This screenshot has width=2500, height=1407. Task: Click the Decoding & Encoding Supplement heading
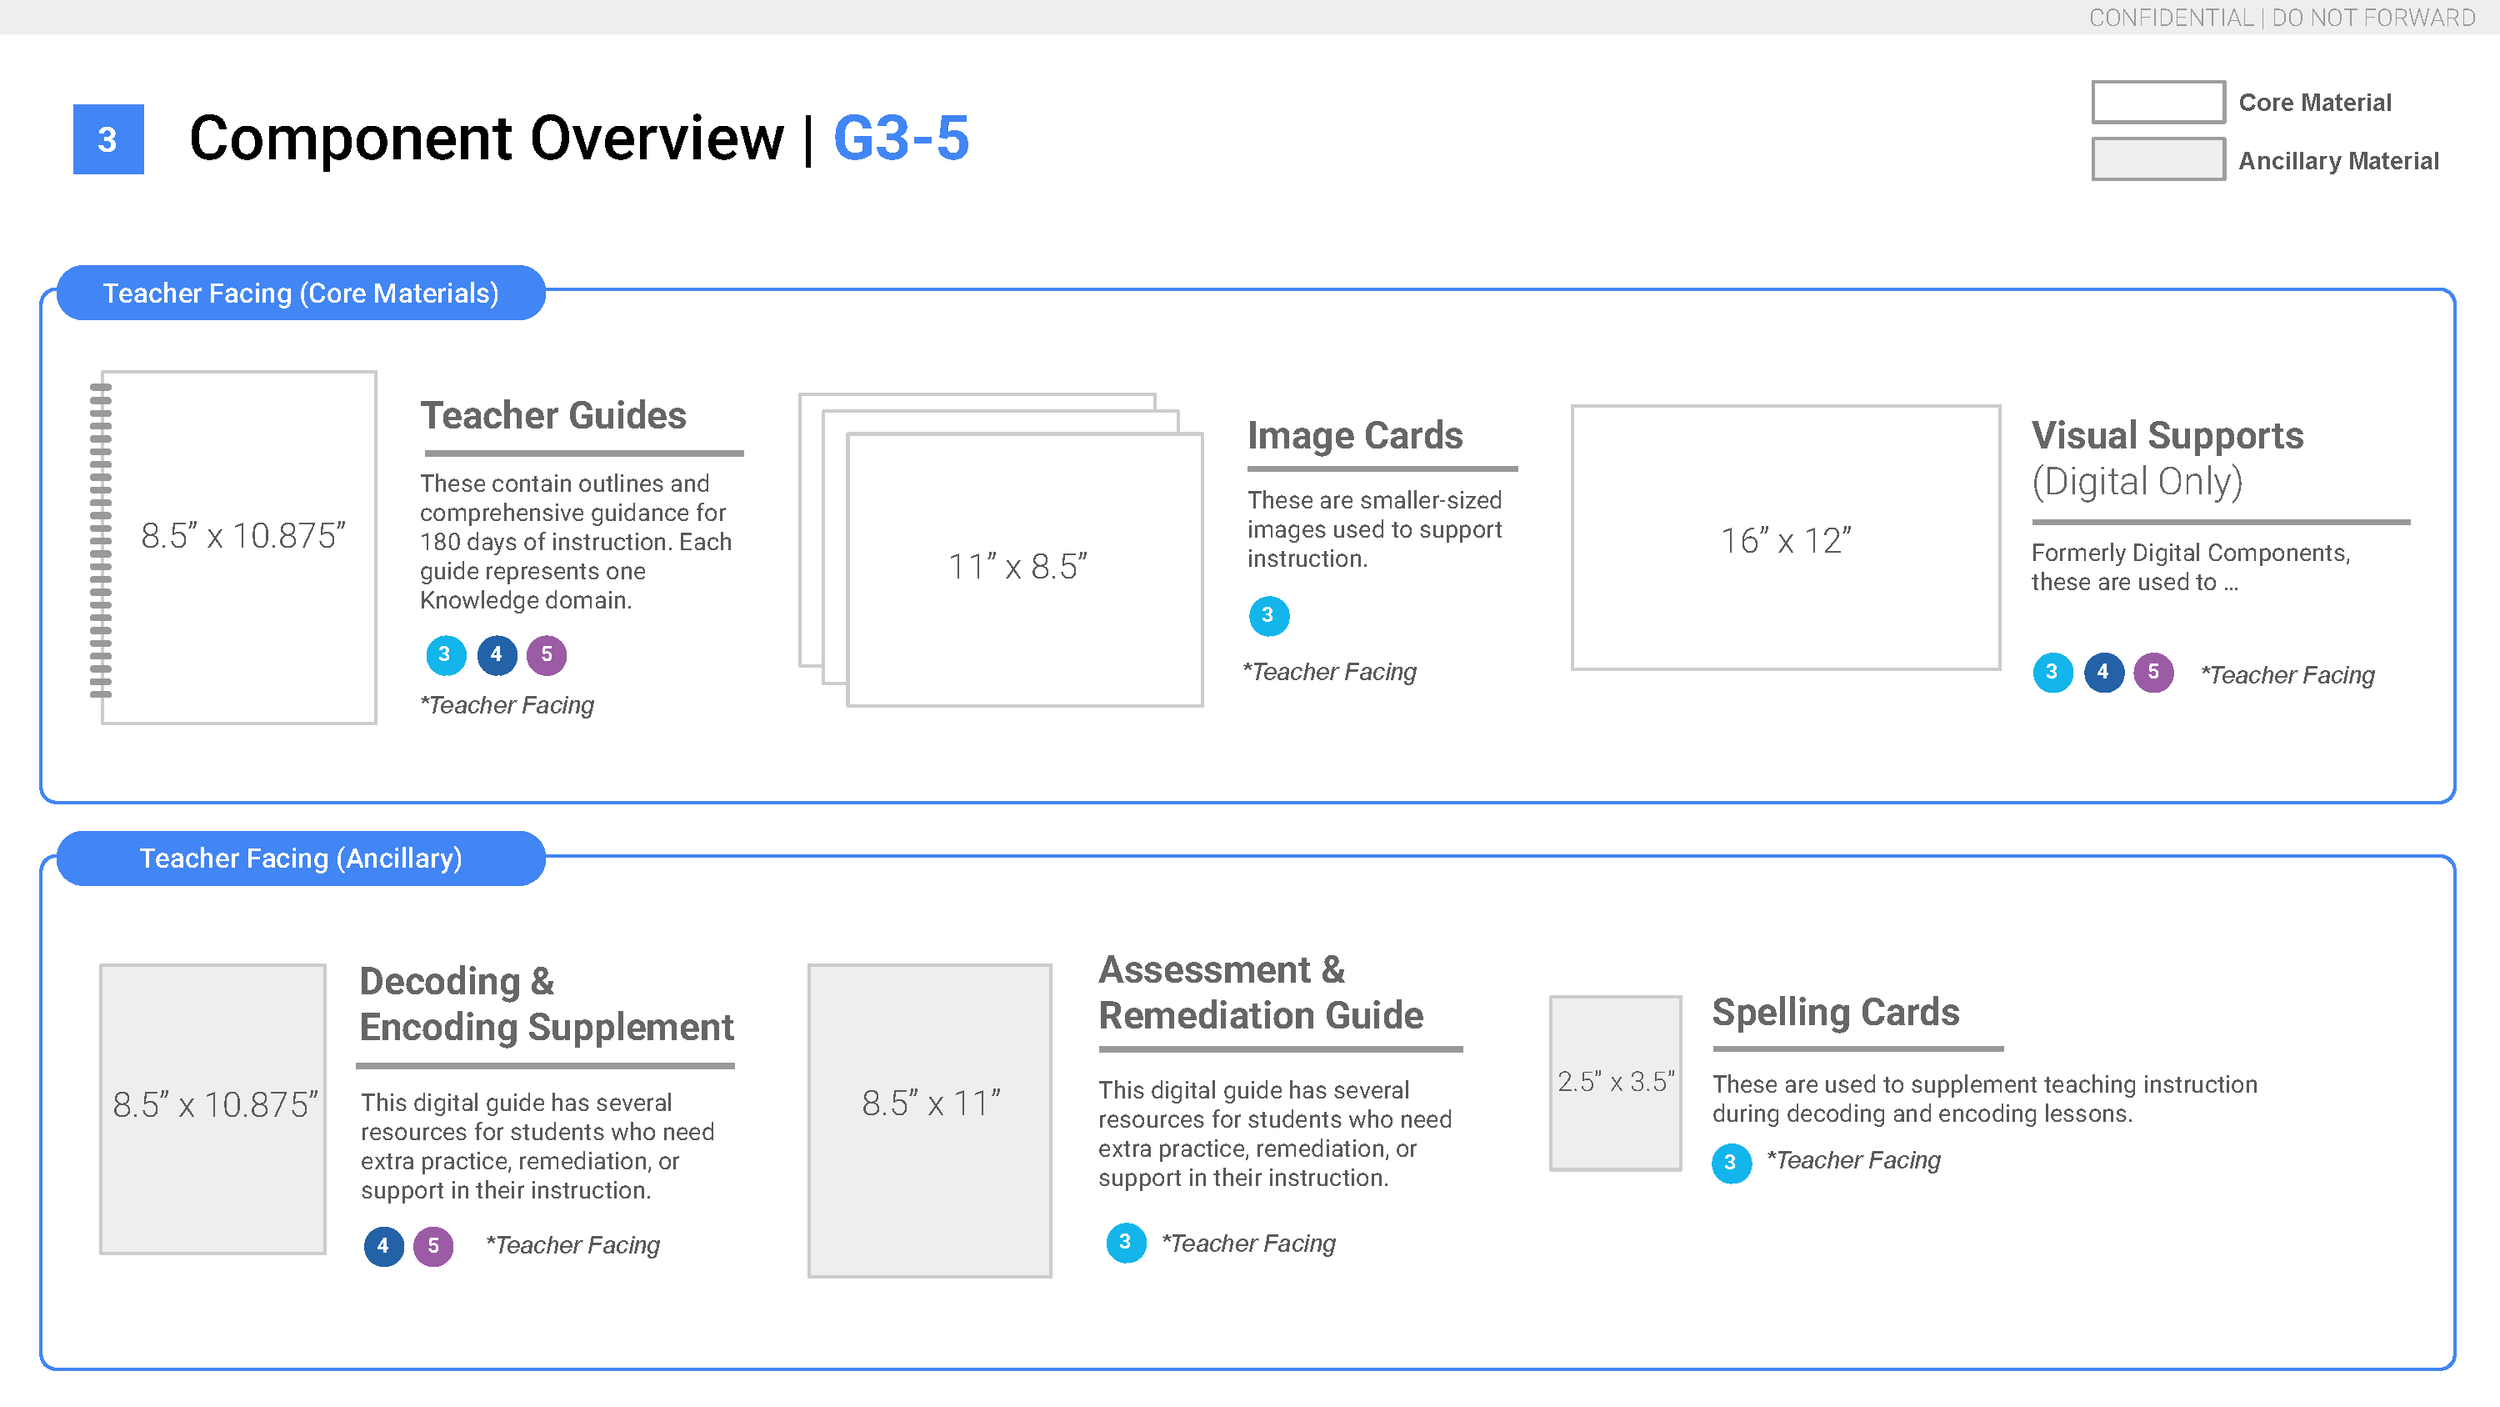pos(547,1004)
